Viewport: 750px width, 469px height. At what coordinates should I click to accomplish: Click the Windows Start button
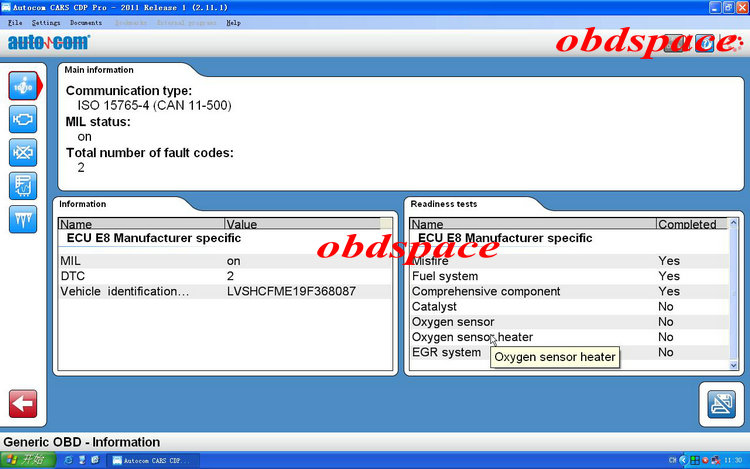(28, 460)
